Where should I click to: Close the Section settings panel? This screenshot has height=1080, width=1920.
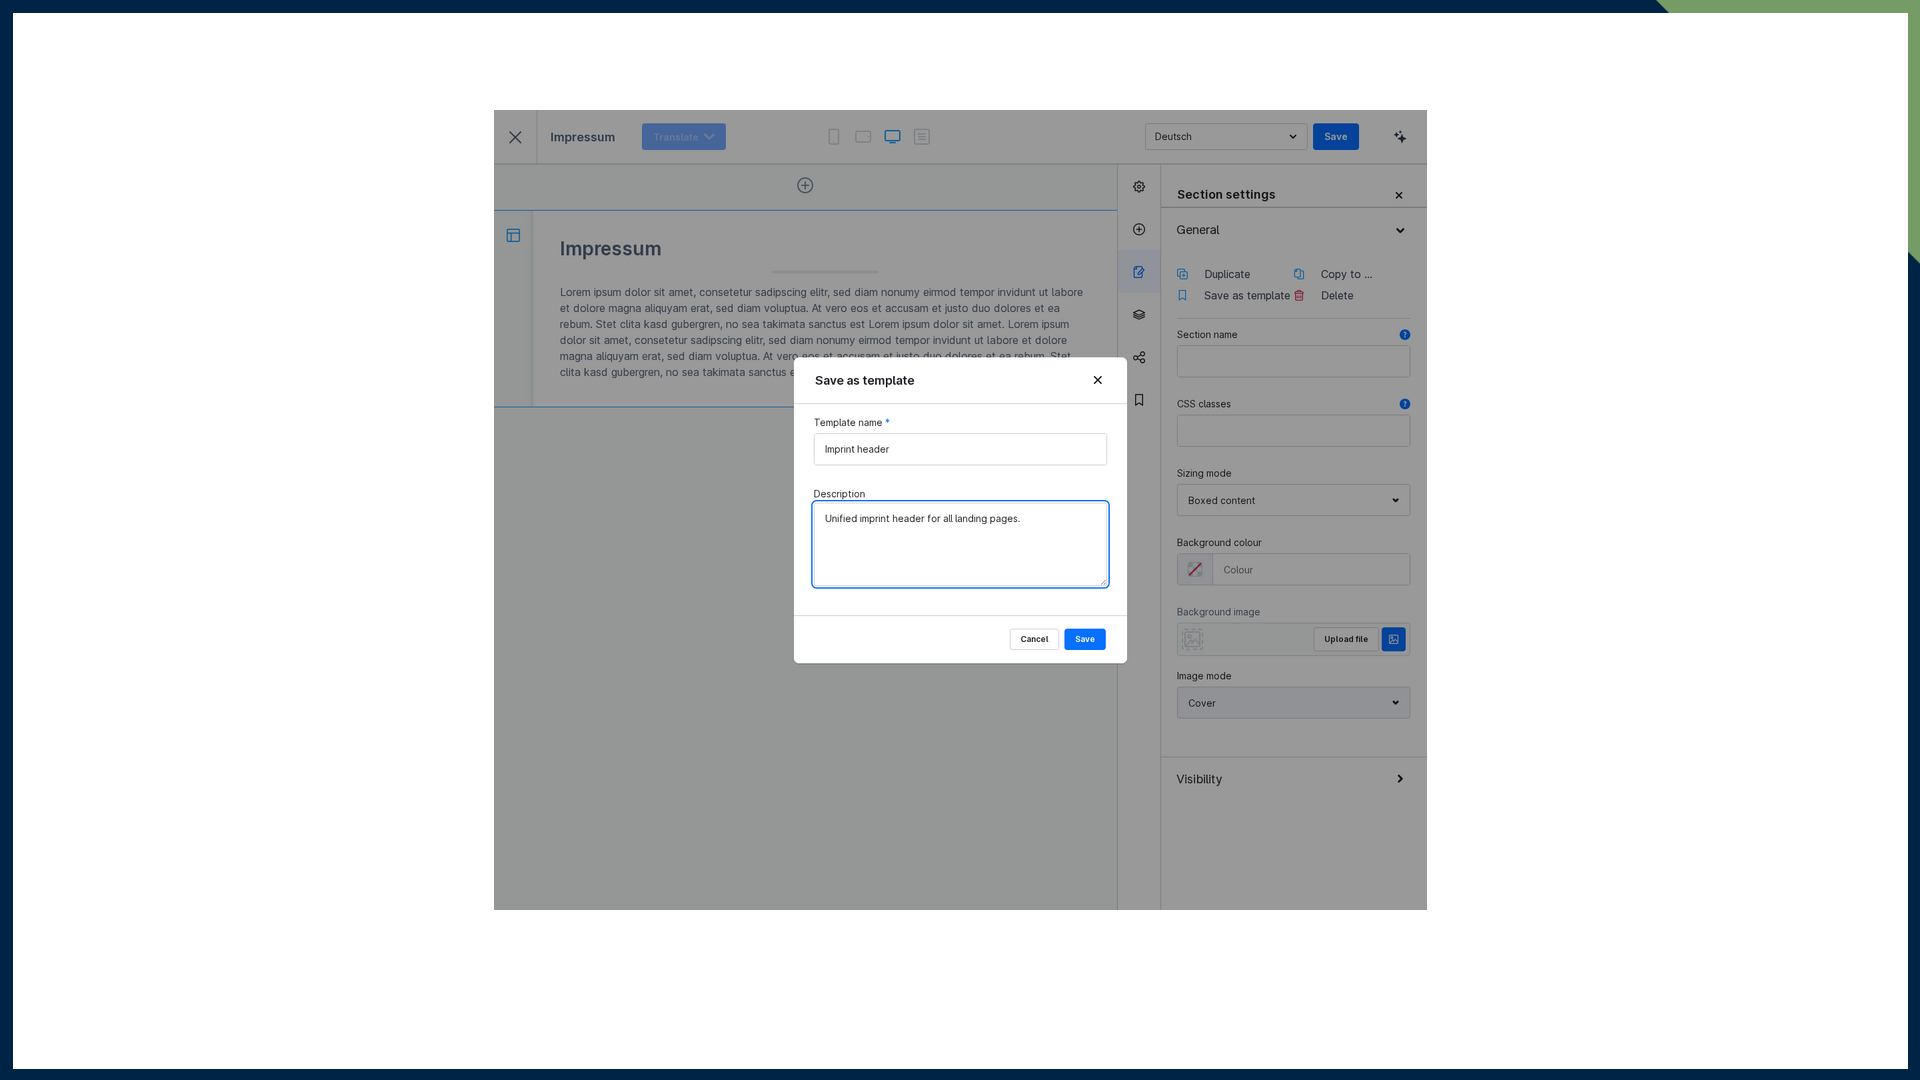click(x=1399, y=196)
